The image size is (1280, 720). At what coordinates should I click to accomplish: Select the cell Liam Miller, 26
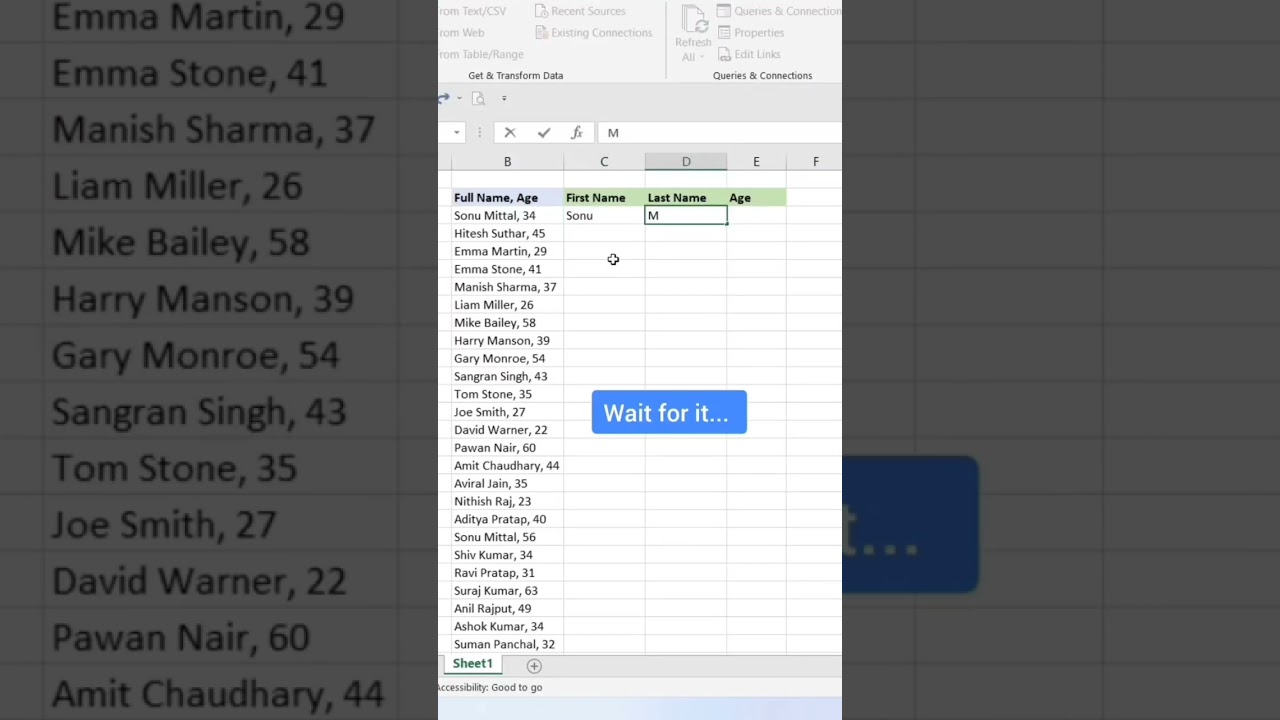[507, 305]
